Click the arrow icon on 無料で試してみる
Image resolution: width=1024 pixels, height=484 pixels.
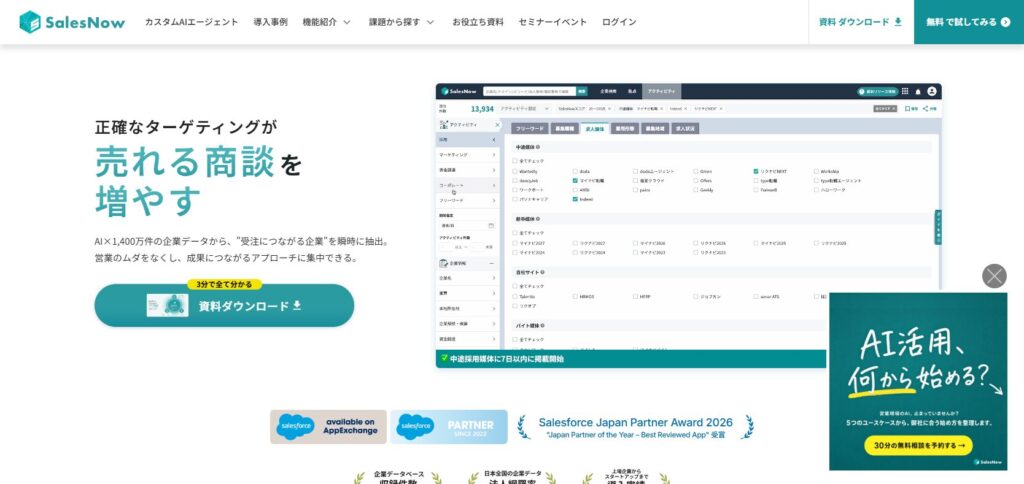[1005, 22]
